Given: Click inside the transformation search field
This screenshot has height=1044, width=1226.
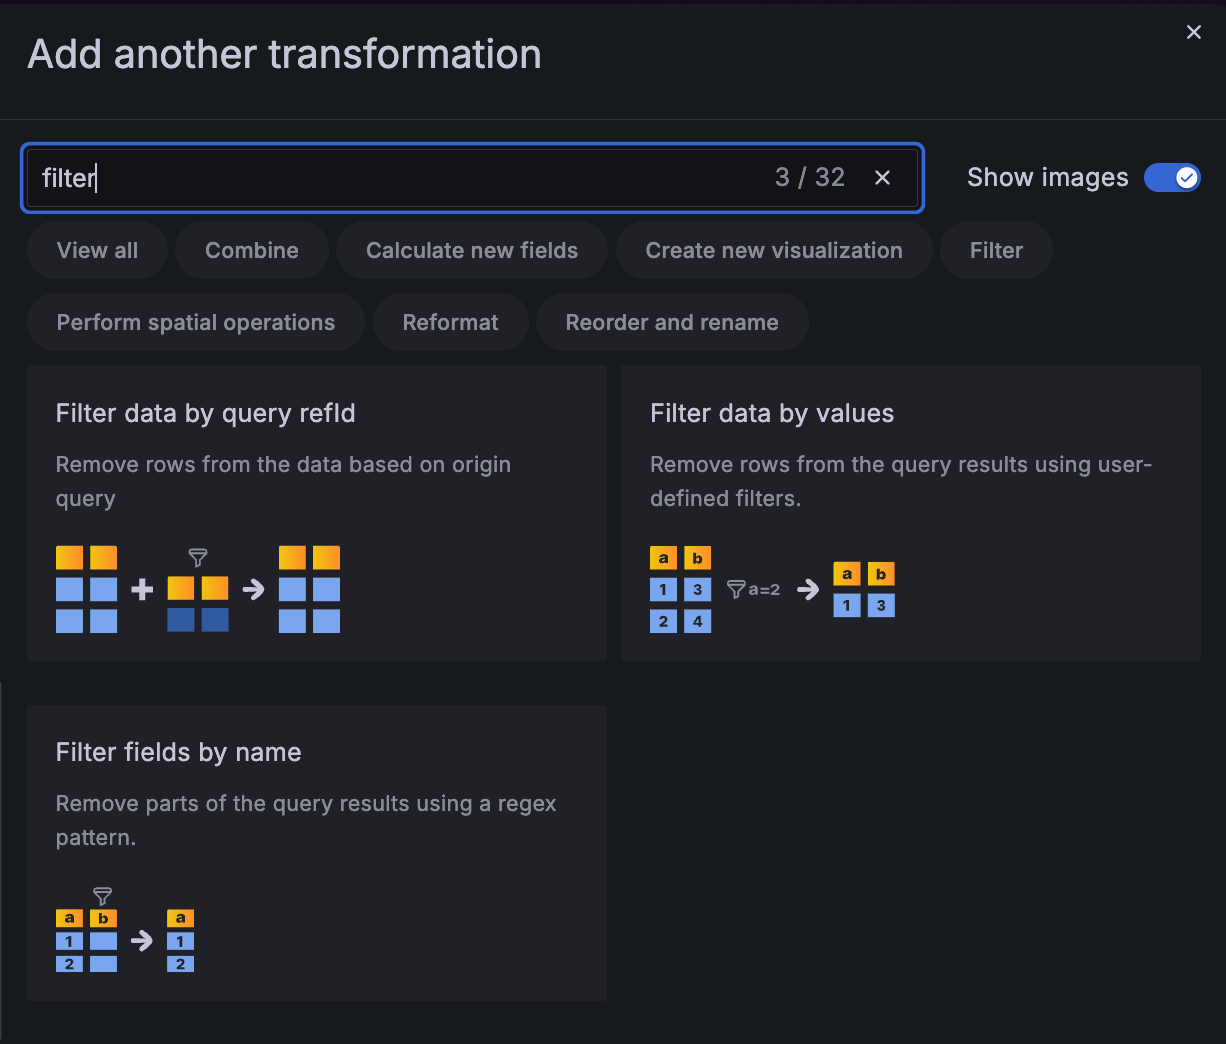Looking at the screenshot, I should click(x=400, y=177).
